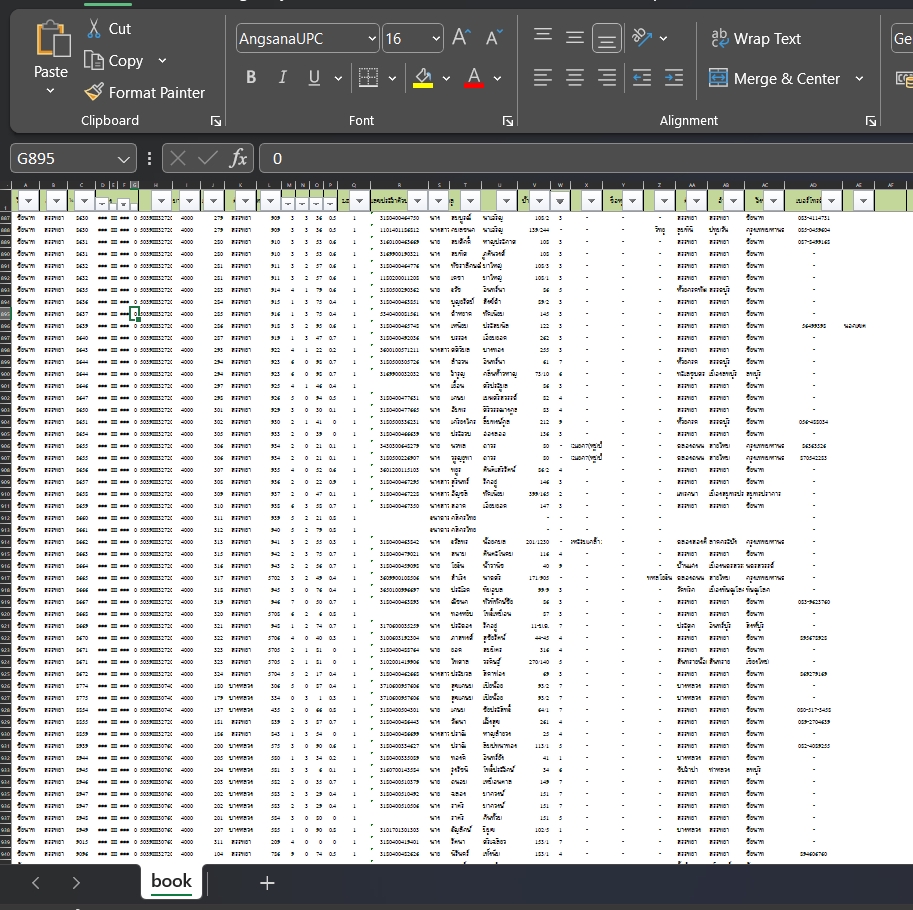The height and width of the screenshot is (910, 913).
Task: Decrease the cell indent
Action: tap(642, 77)
